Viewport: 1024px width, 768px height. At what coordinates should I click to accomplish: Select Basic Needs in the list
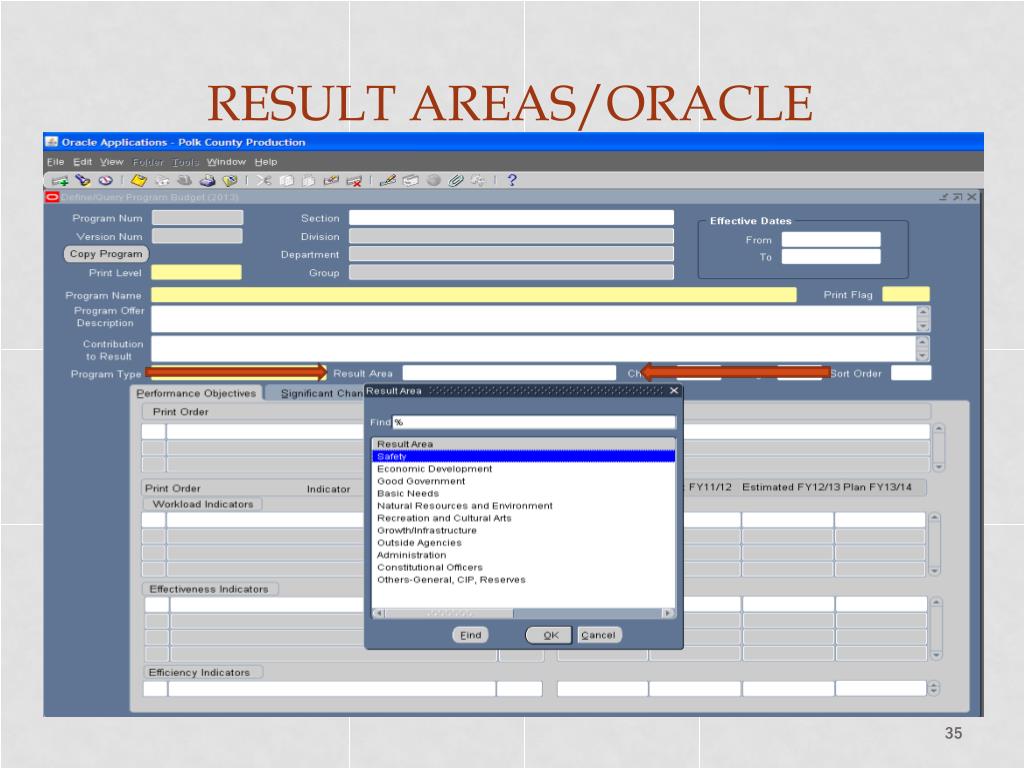[x=523, y=494]
